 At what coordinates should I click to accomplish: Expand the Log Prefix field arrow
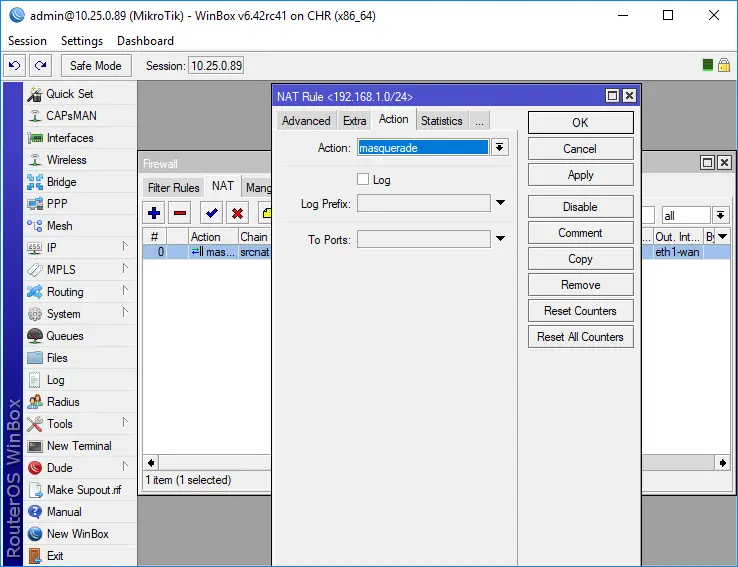tap(500, 203)
